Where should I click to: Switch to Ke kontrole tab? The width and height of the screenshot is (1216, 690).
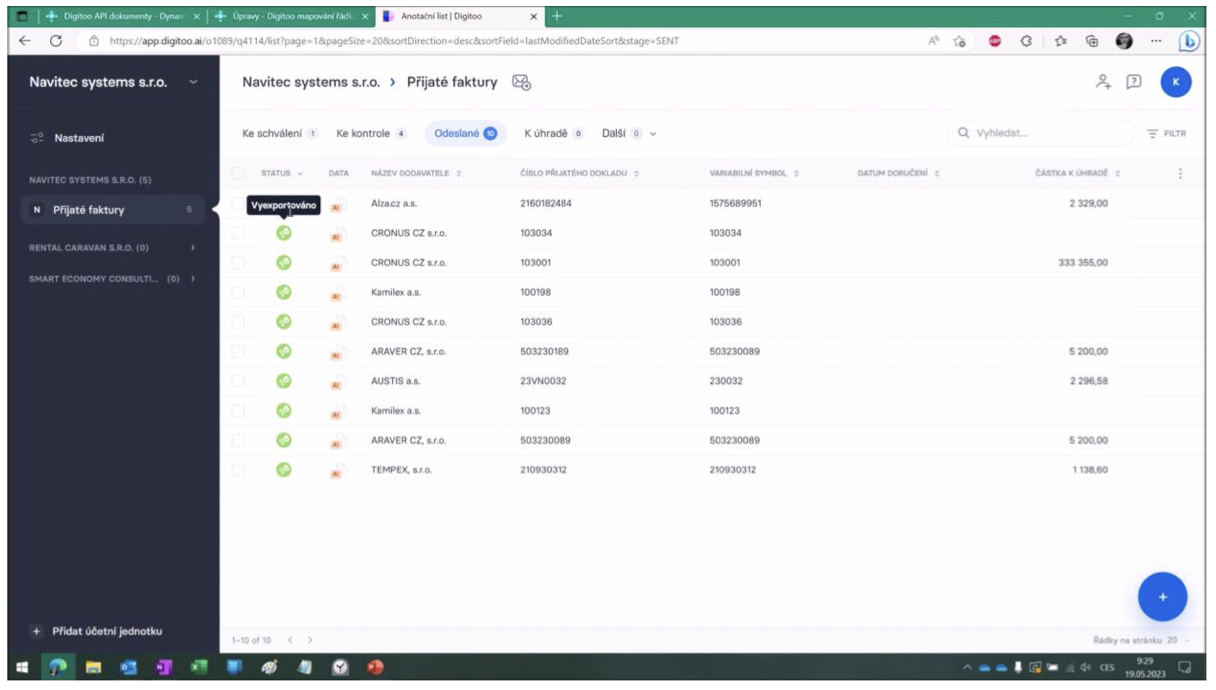pyautogui.click(x=371, y=133)
